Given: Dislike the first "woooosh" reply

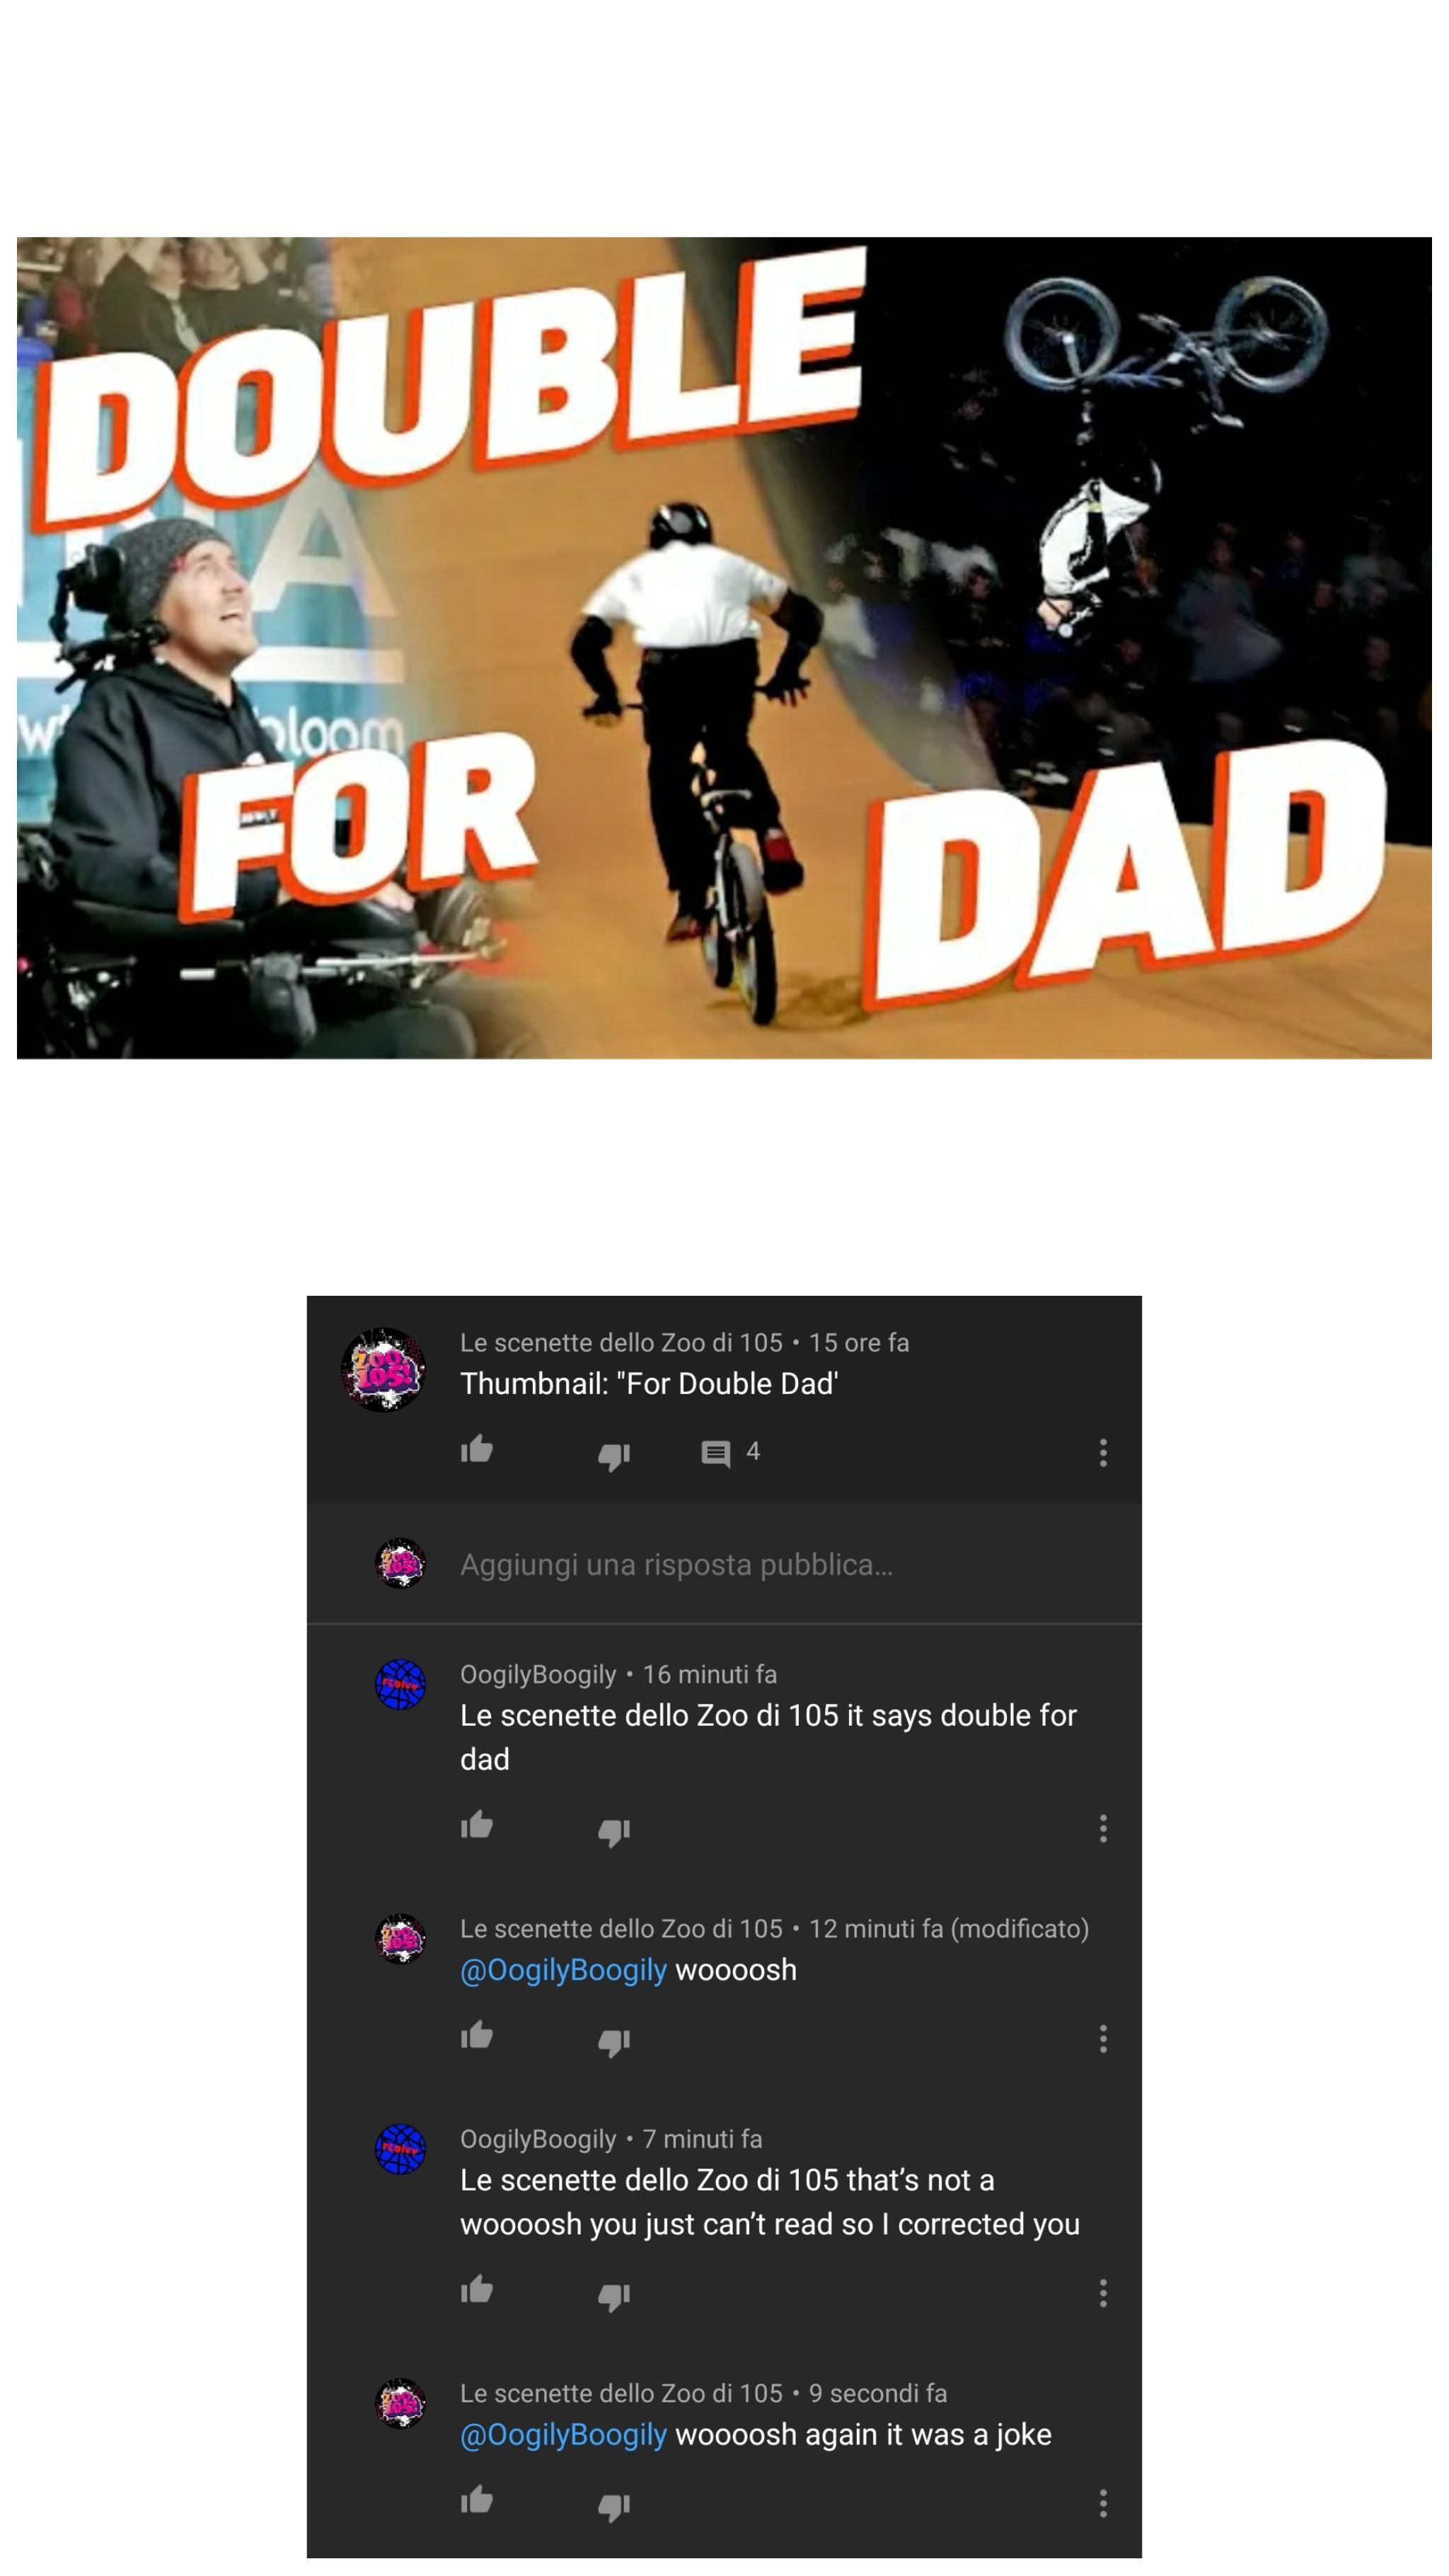Looking at the screenshot, I should [614, 2042].
